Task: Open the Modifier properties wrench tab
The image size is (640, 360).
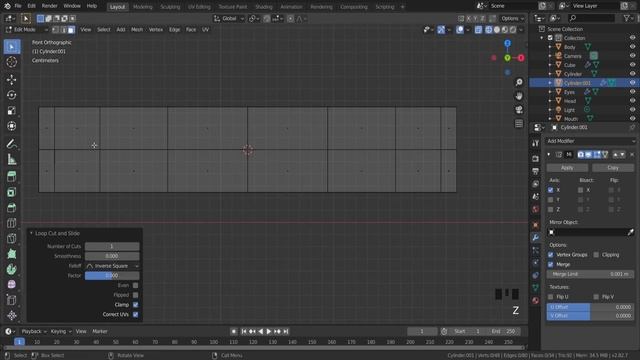Action: 536,238
